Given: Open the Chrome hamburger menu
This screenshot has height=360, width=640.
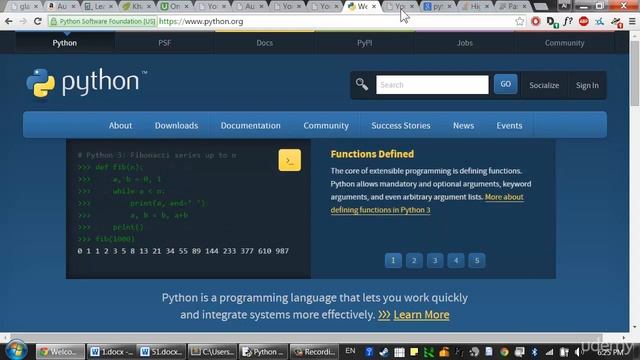Looking at the screenshot, I should (x=632, y=21).
